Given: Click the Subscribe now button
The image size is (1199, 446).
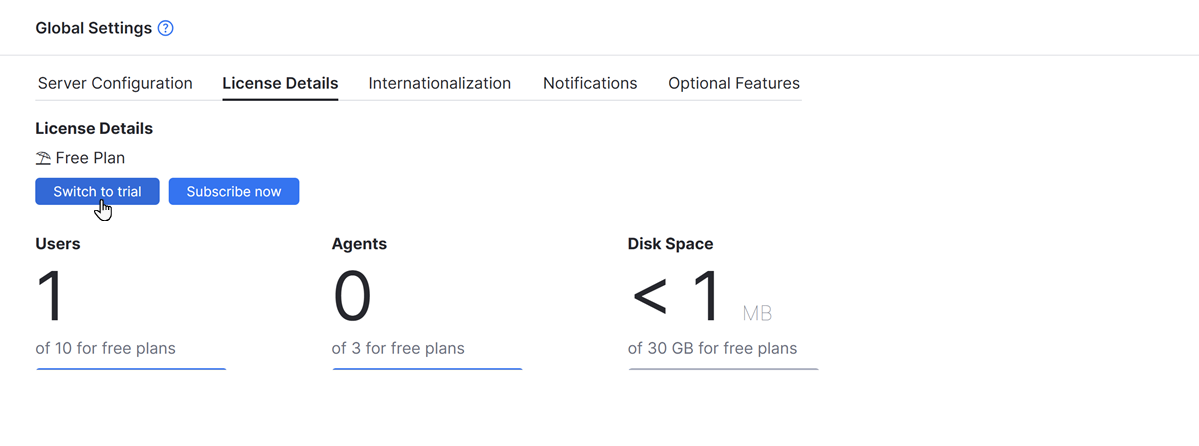Looking at the screenshot, I should coord(234,192).
